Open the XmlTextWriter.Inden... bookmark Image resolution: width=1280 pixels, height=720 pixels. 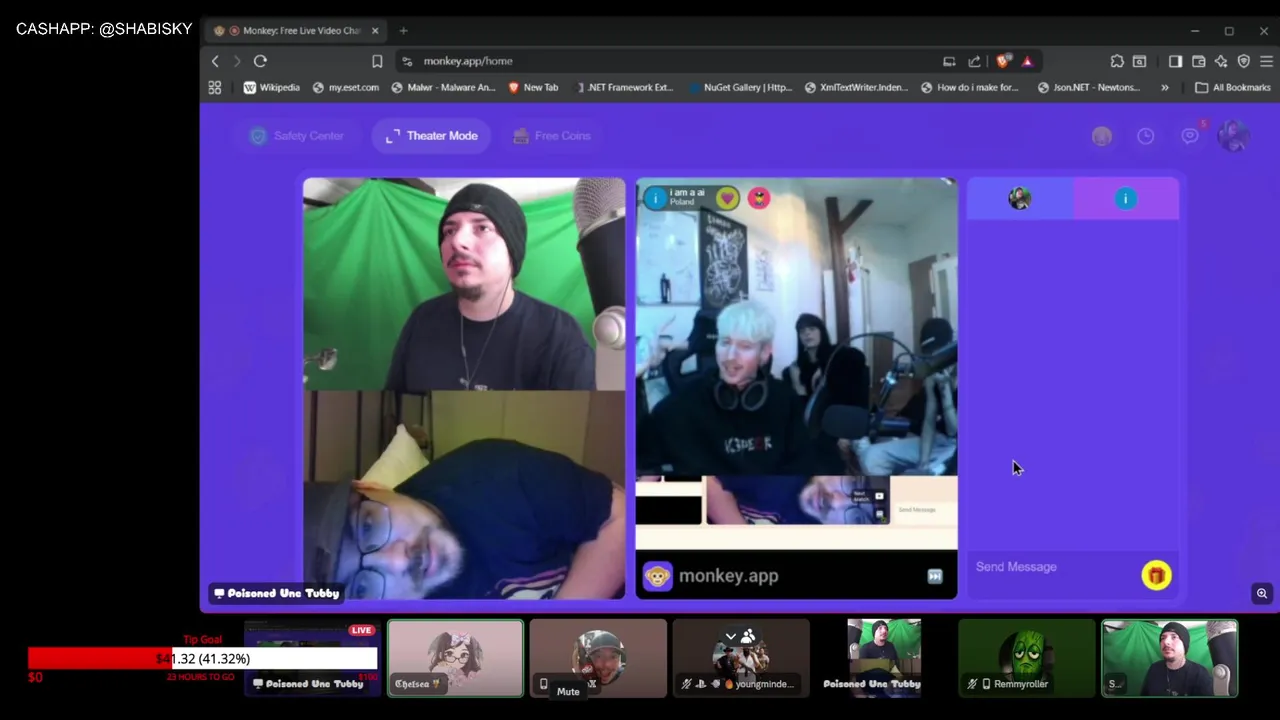click(856, 87)
